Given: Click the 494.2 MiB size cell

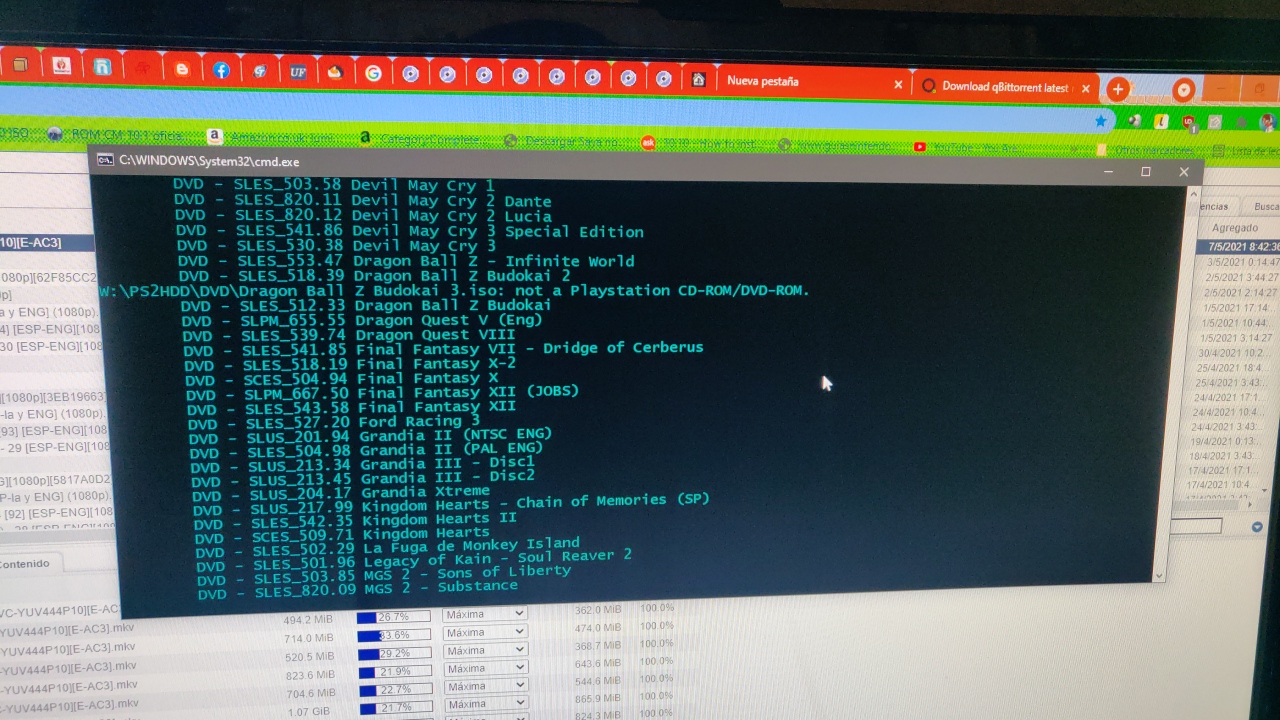Looking at the screenshot, I should (x=308, y=619).
